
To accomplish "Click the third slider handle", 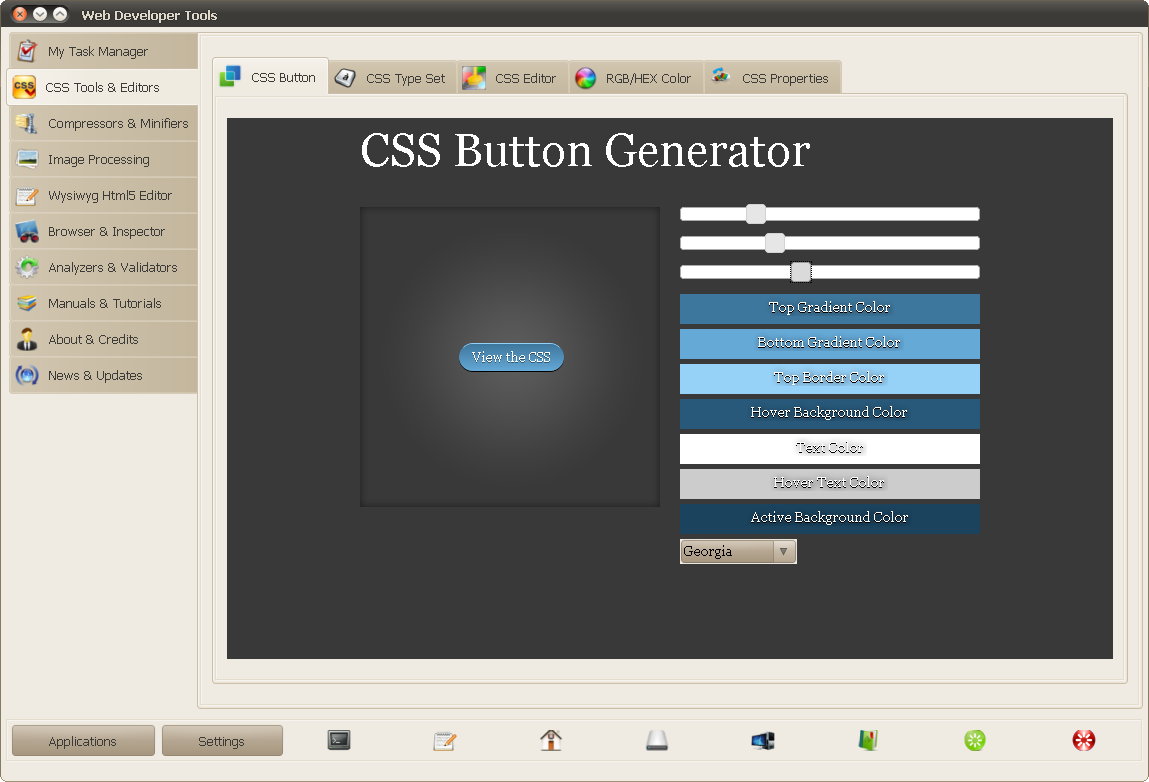I will (801, 272).
